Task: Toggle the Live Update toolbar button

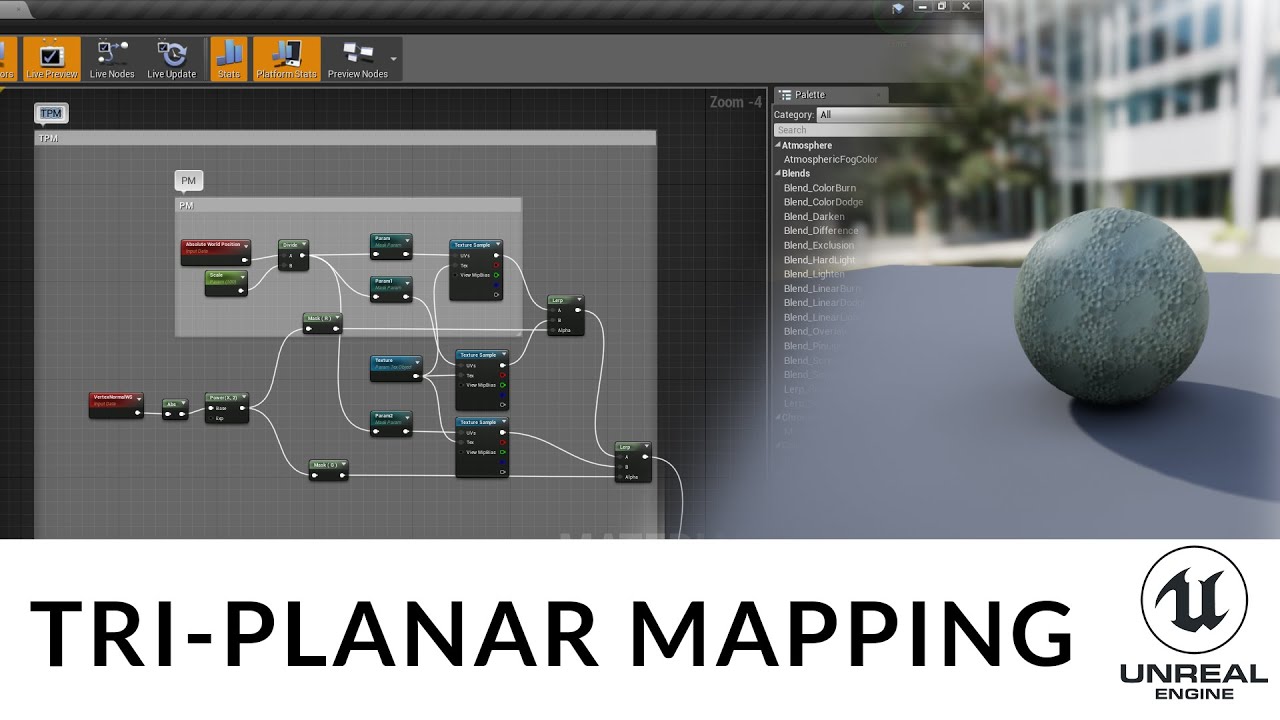Action: coord(172,59)
